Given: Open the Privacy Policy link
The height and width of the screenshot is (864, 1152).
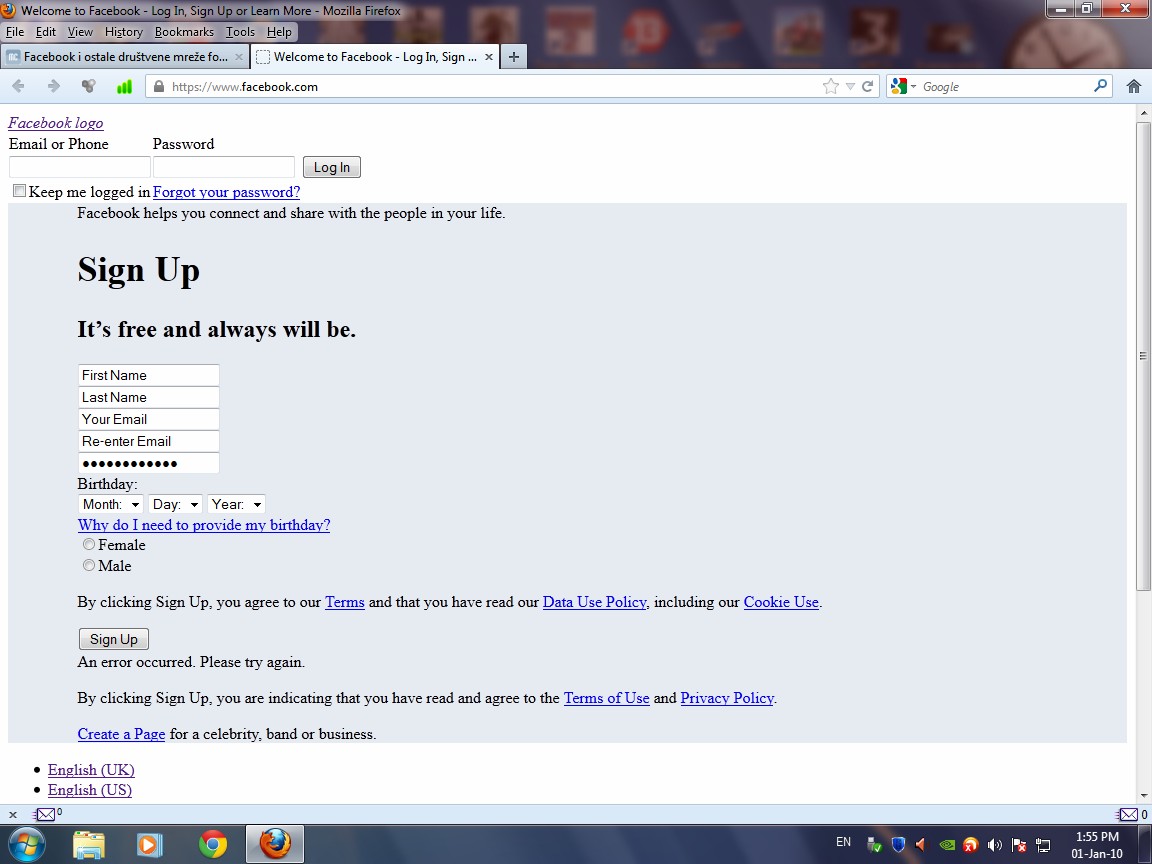Looking at the screenshot, I should click(x=727, y=698).
